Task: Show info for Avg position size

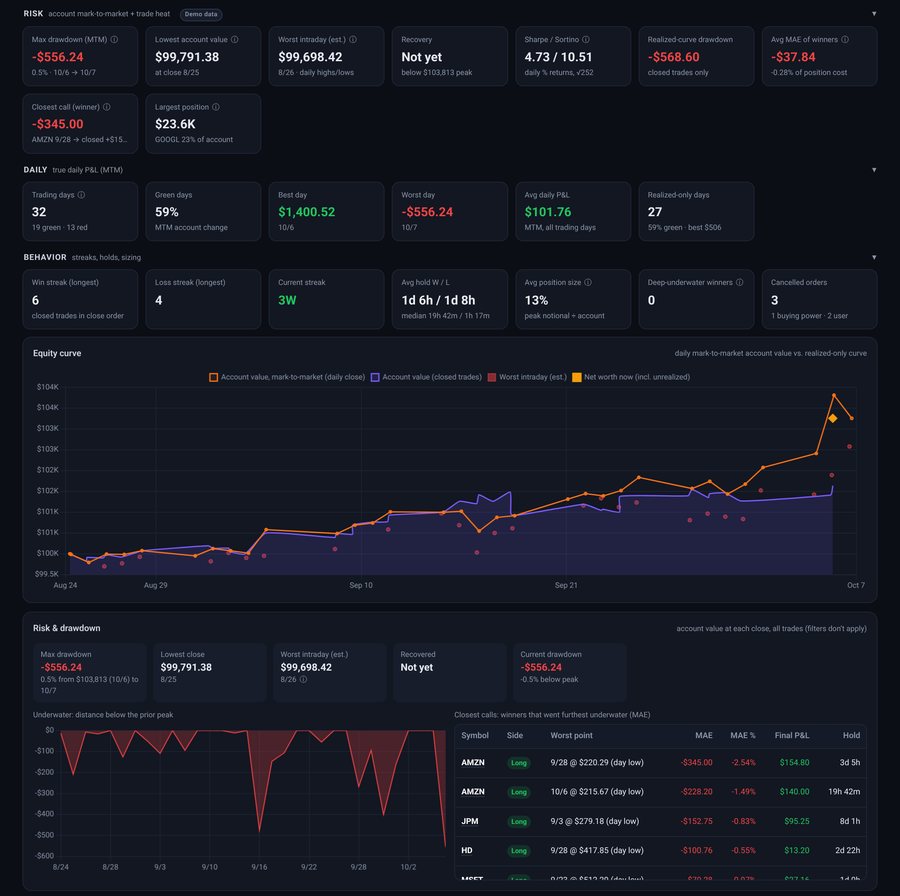Action: [x=588, y=282]
